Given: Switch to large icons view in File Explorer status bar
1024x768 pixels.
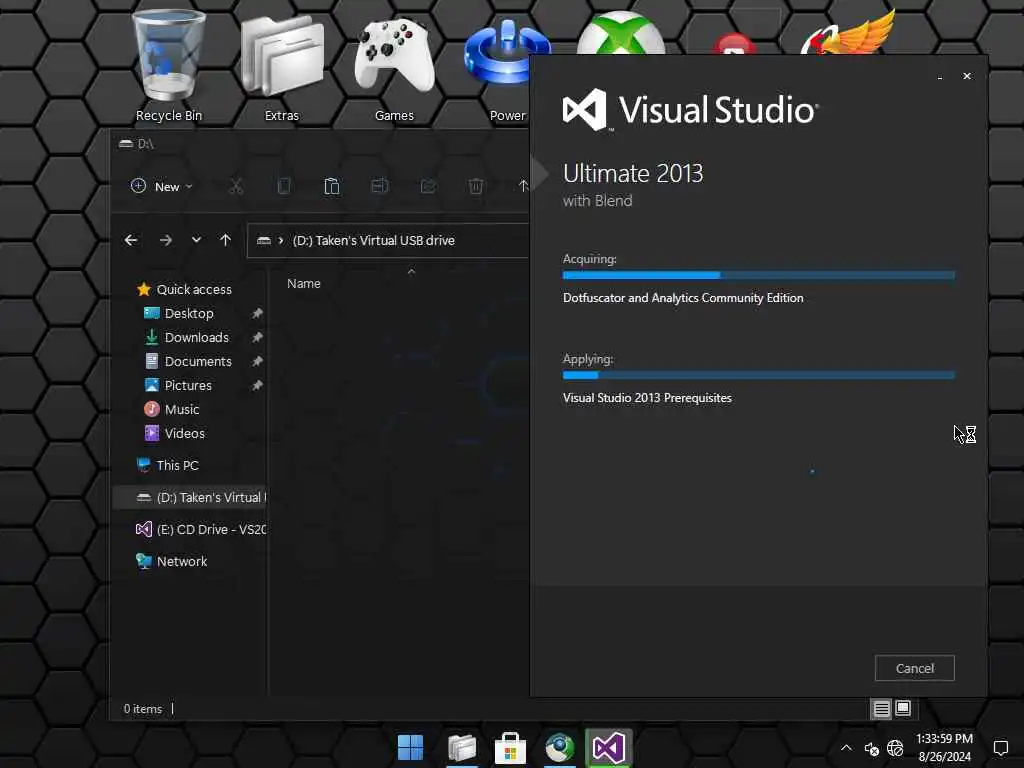Looking at the screenshot, I should (903, 709).
